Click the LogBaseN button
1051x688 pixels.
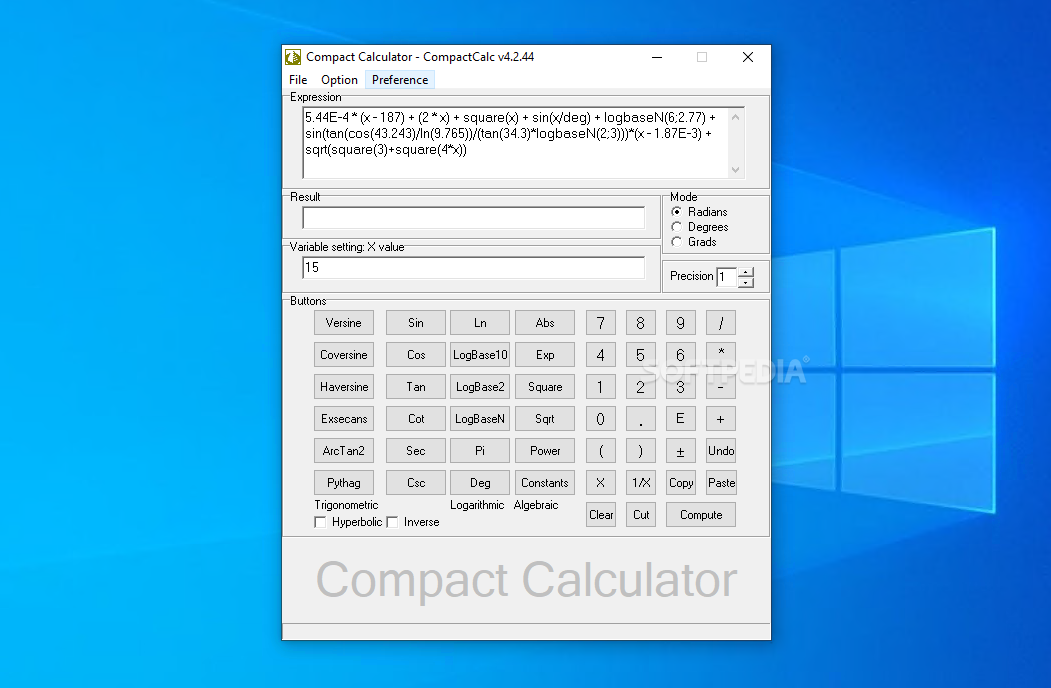click(480, 418)
